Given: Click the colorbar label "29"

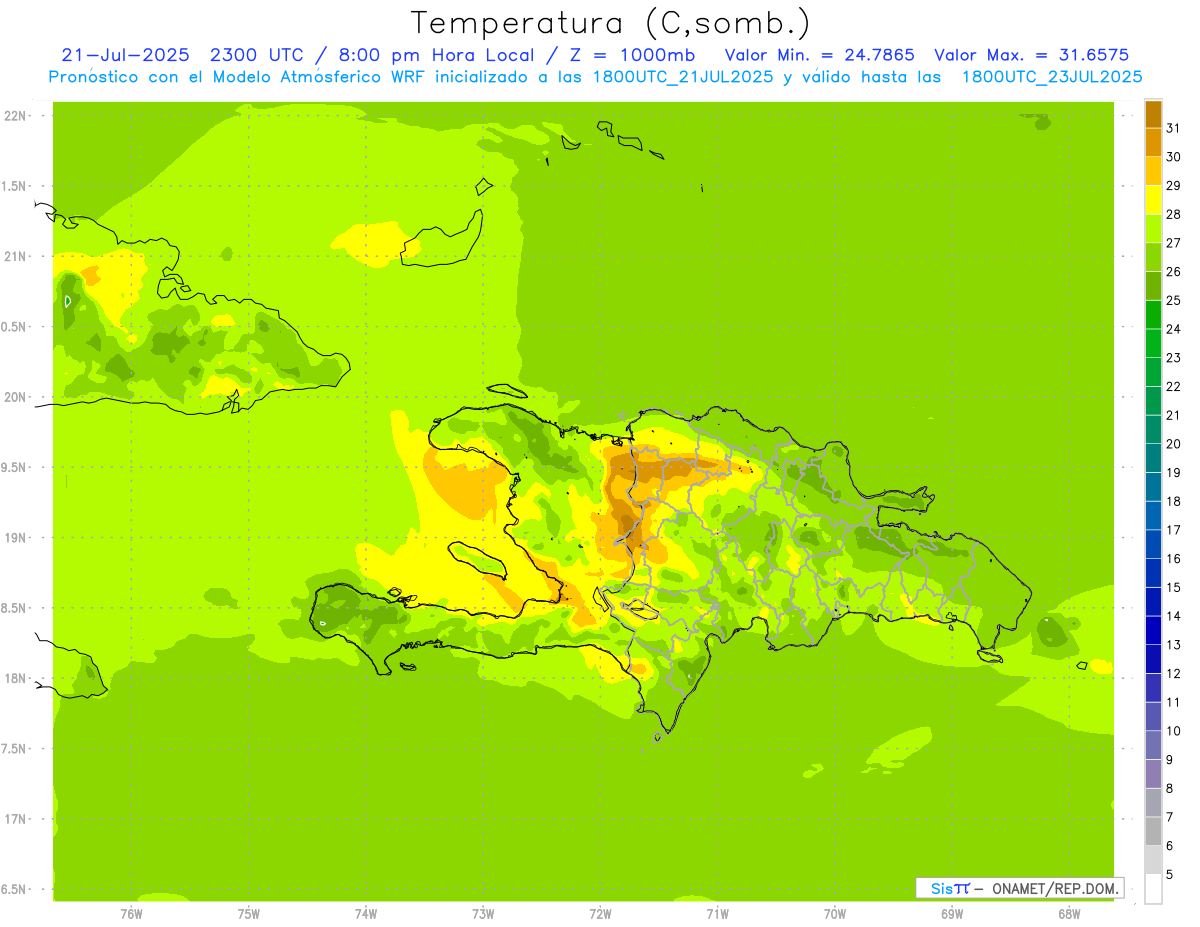Looking at the screenshot, I should (x=1173, y=185).
